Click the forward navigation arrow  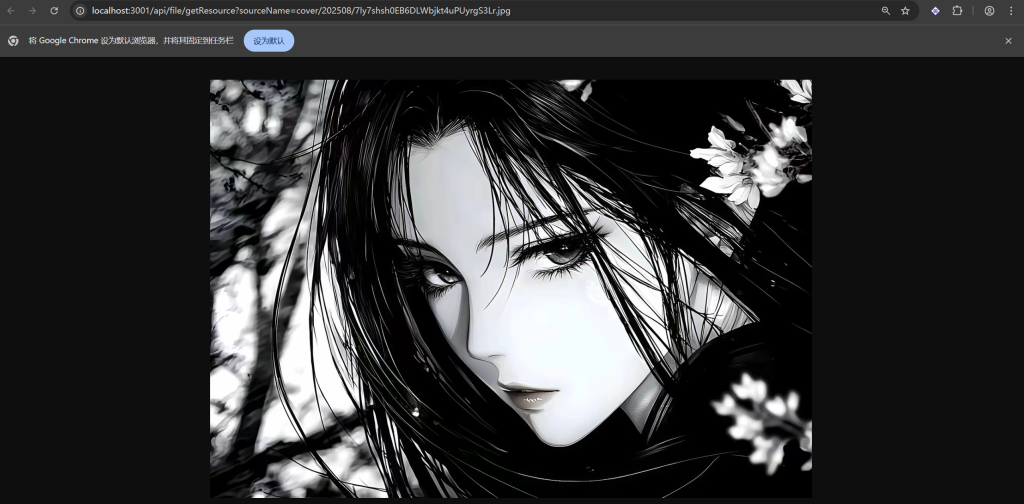click(x=33, y=11)
